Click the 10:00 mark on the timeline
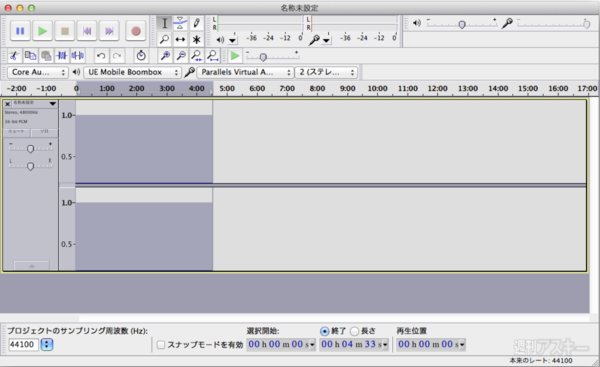 click(x=378, y=88)
